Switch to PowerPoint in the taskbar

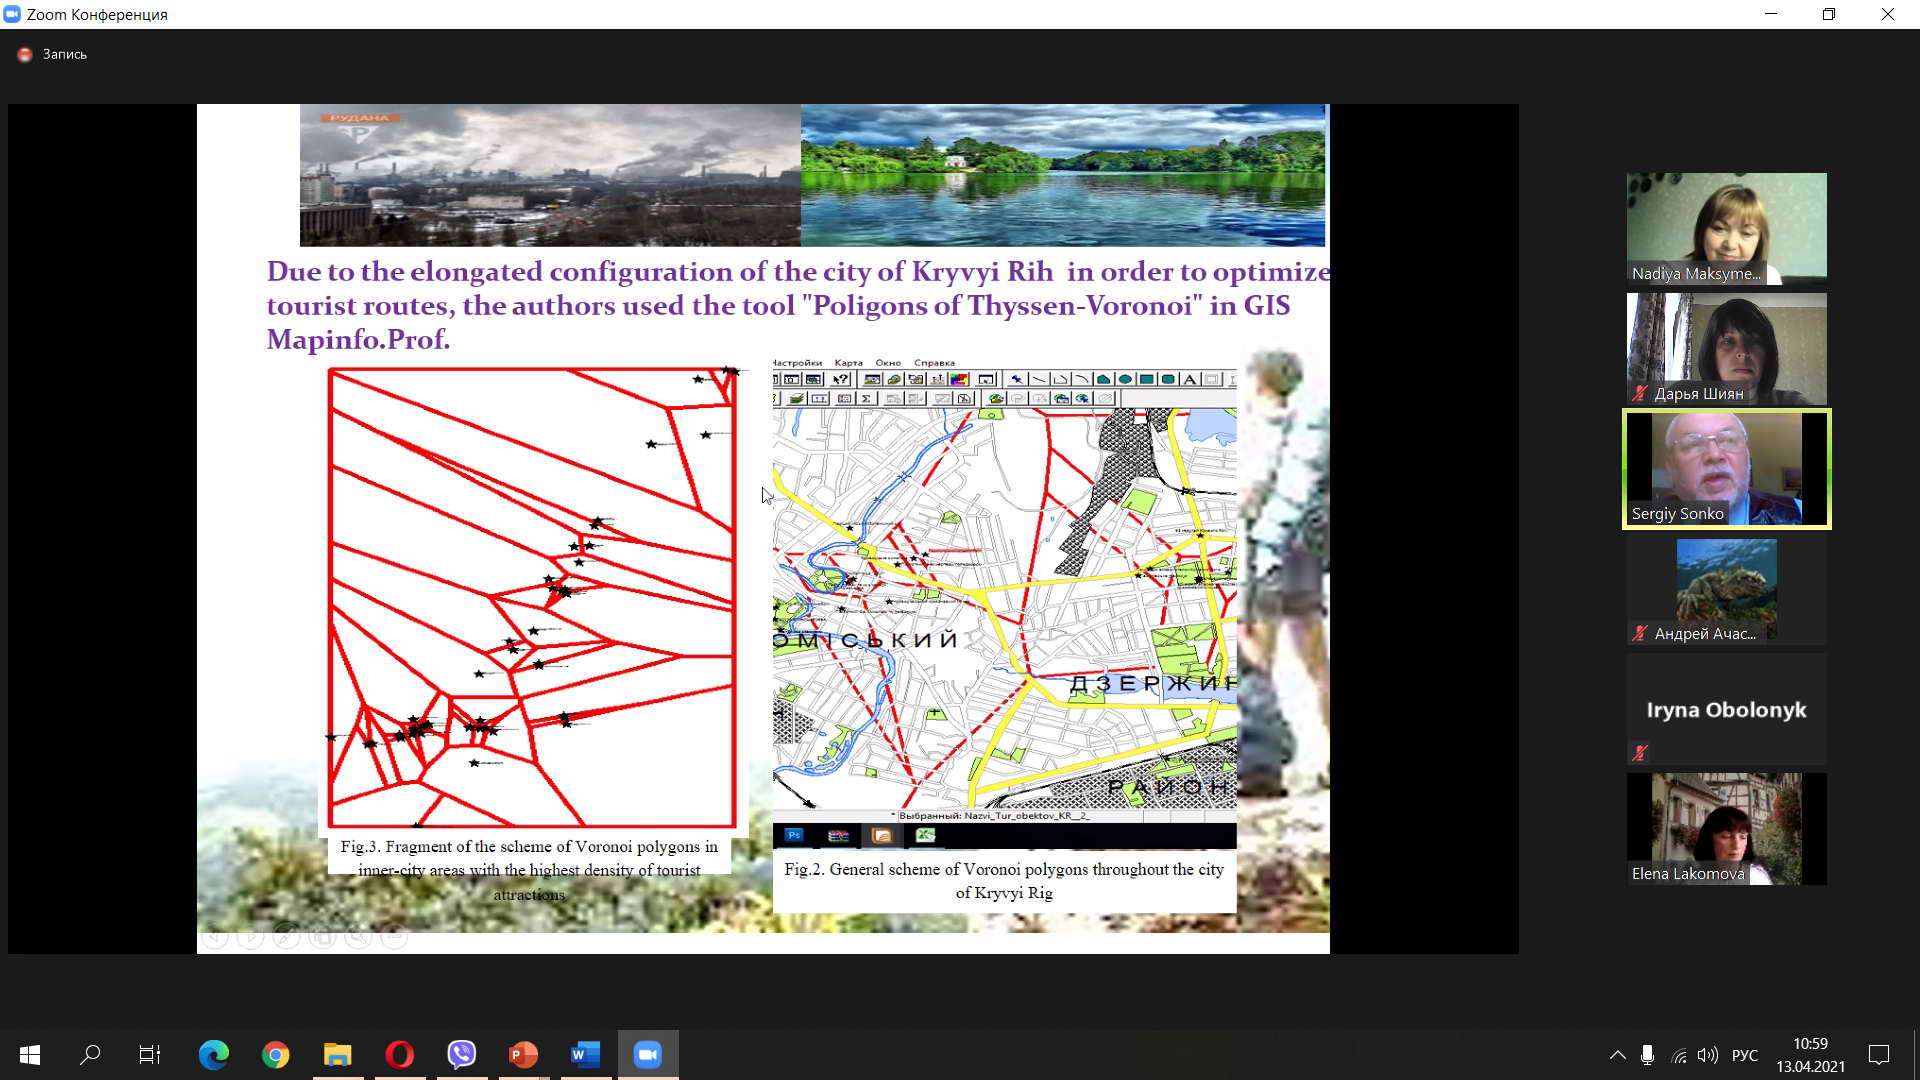(x=523, y=1055)
